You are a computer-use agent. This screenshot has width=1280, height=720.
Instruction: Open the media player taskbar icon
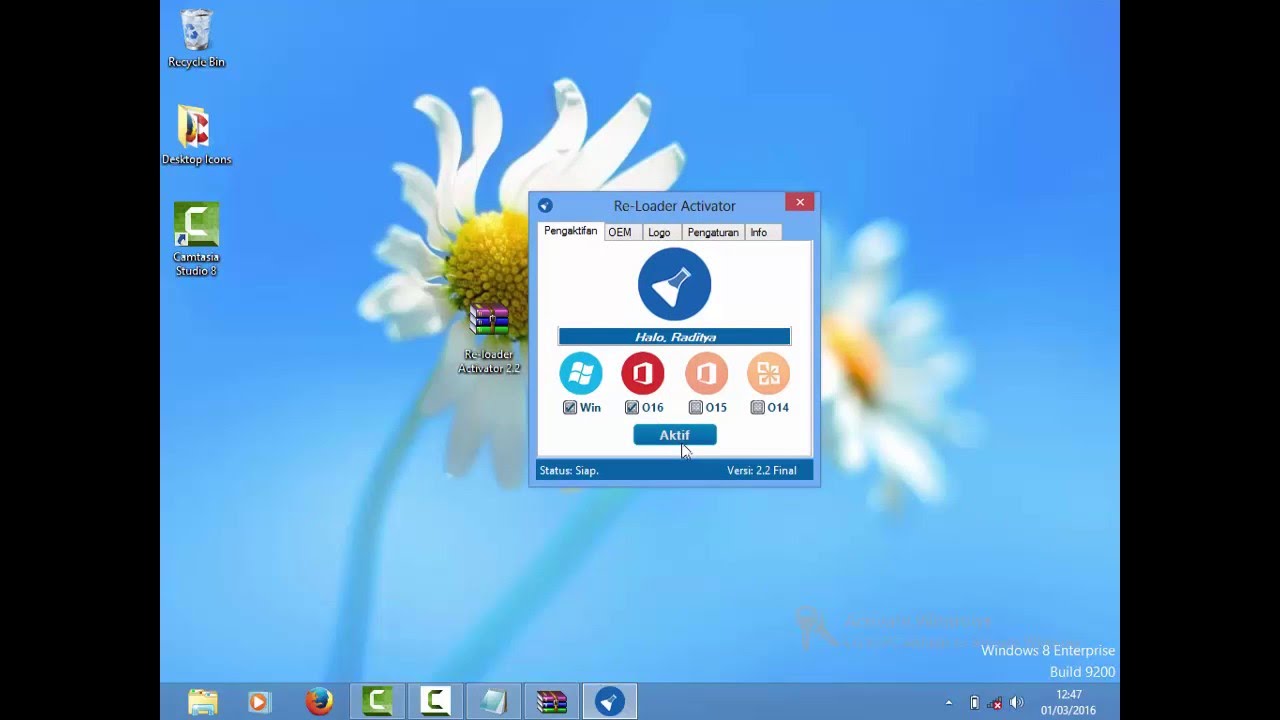pyautogui.click(x=259, y=702)
